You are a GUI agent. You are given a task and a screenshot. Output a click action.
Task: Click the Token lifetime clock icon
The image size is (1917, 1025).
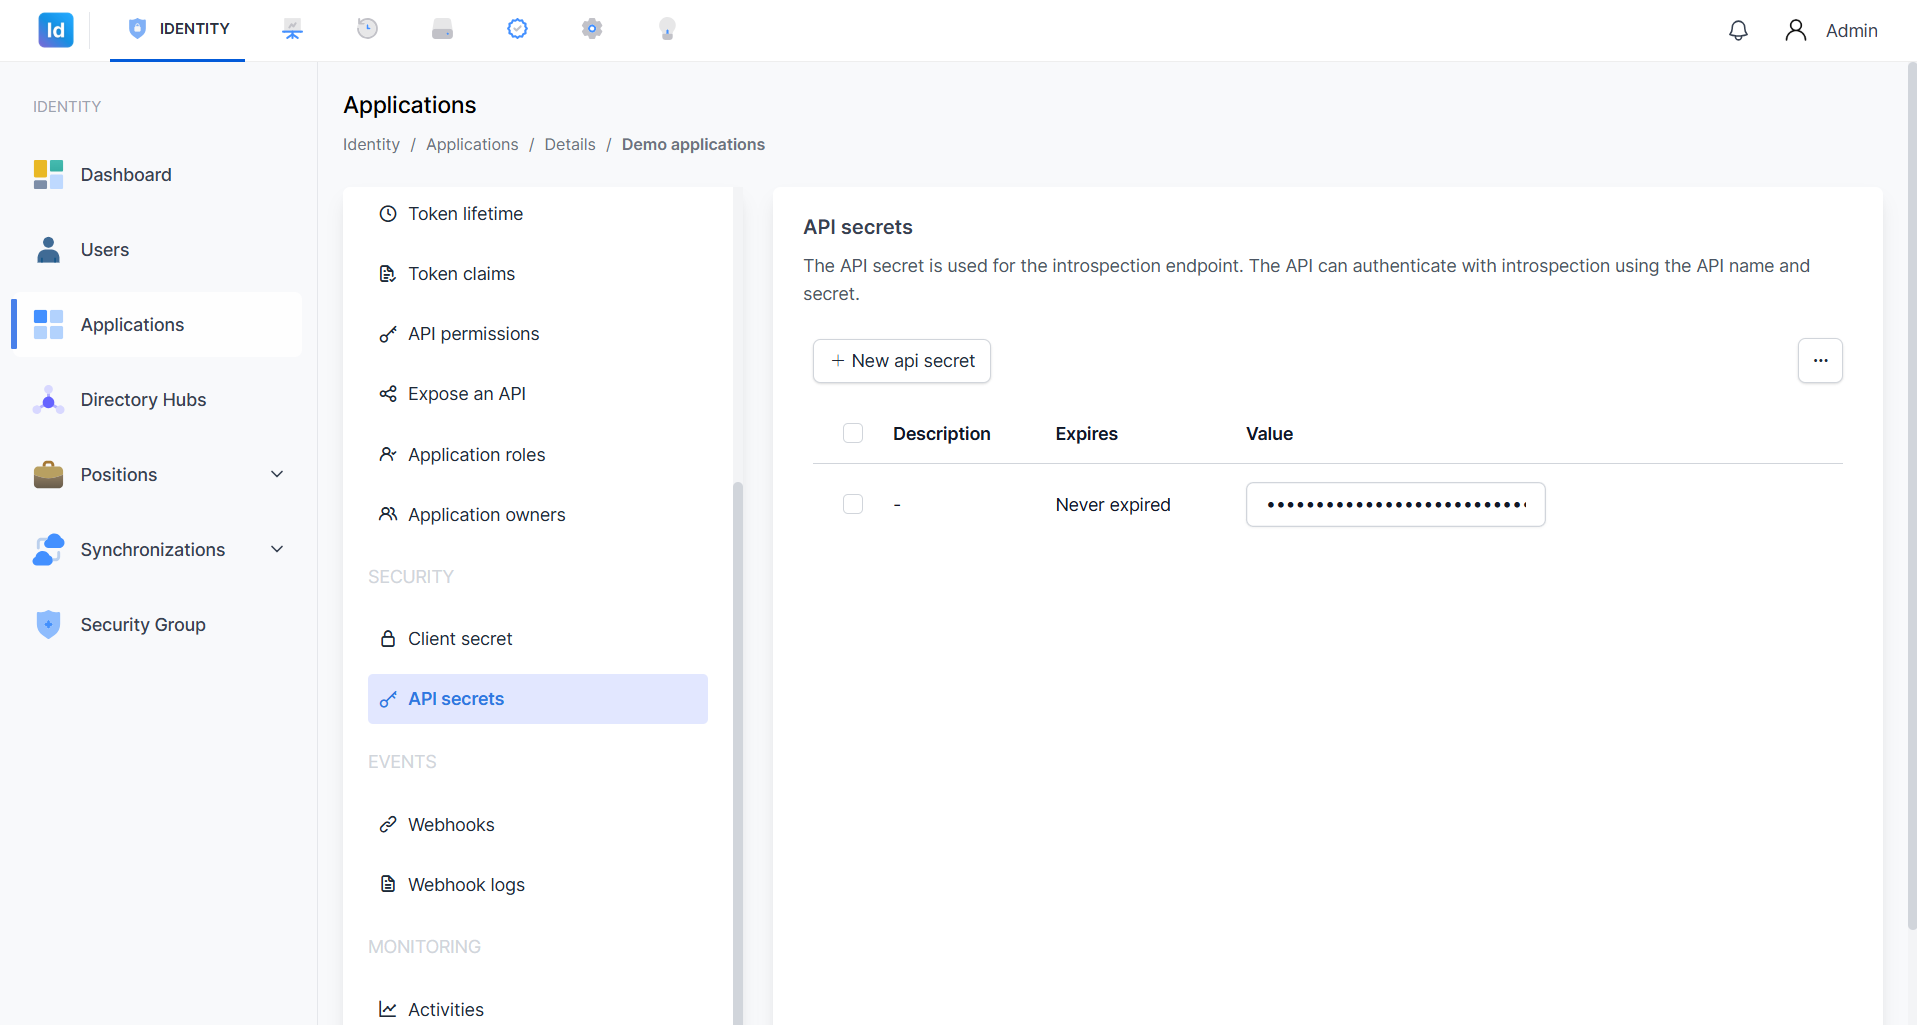388,214
